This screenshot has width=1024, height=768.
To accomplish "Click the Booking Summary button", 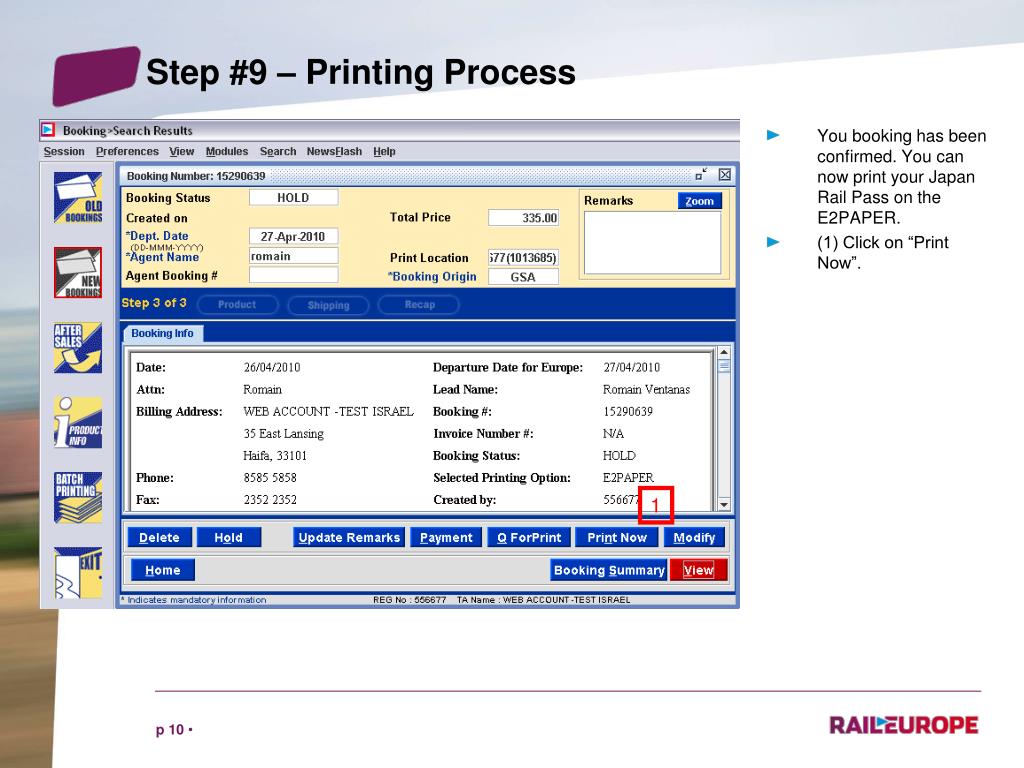I will point(609,570).
